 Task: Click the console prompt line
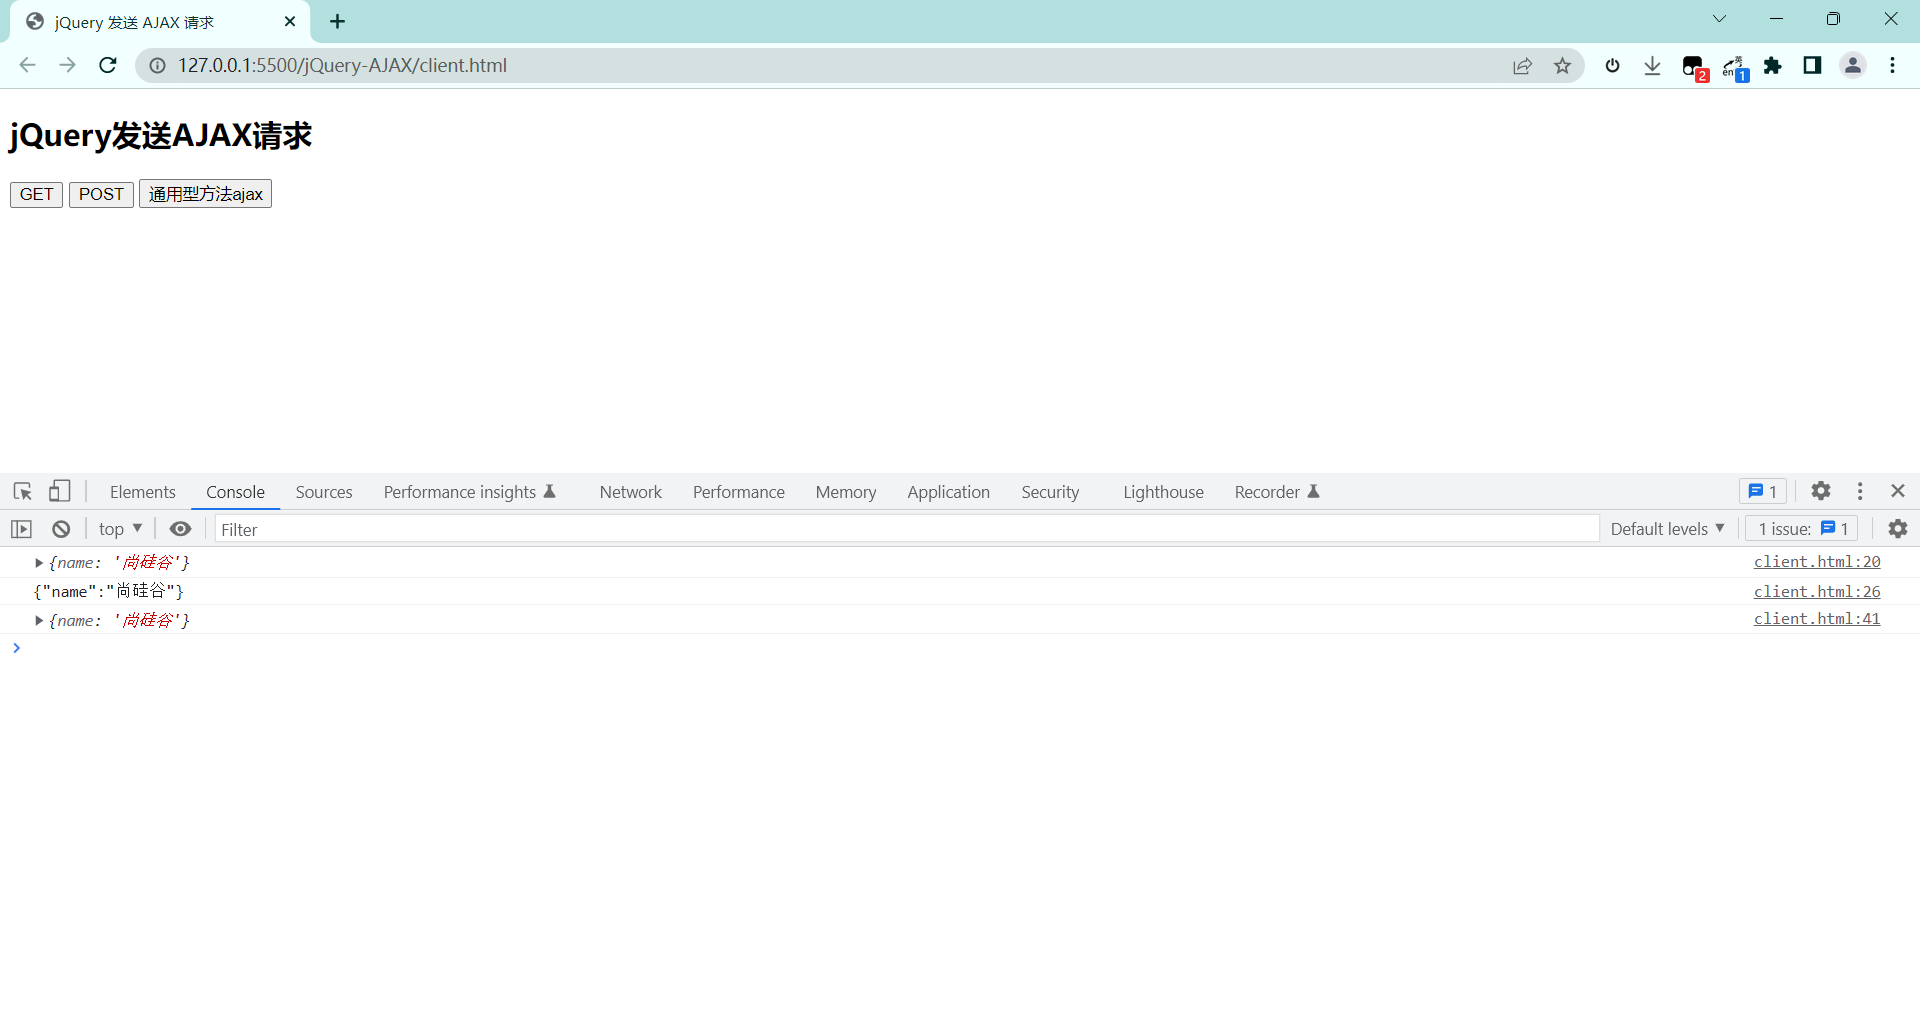click(960, 648)
